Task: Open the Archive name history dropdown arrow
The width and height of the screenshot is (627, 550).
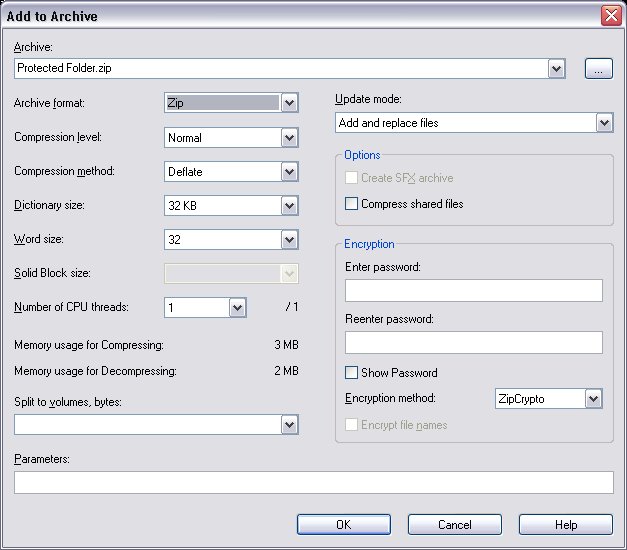Action: 556,68
